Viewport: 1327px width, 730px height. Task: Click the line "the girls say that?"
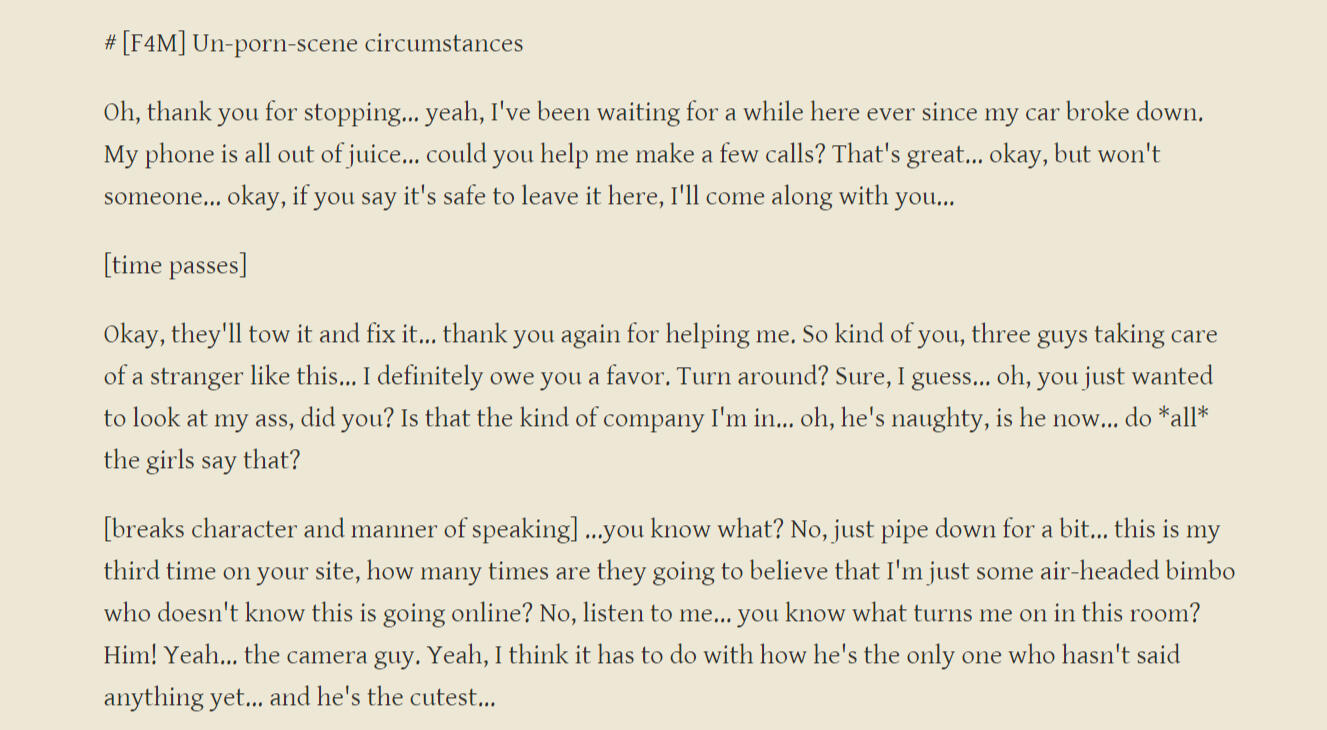[202, 461]
